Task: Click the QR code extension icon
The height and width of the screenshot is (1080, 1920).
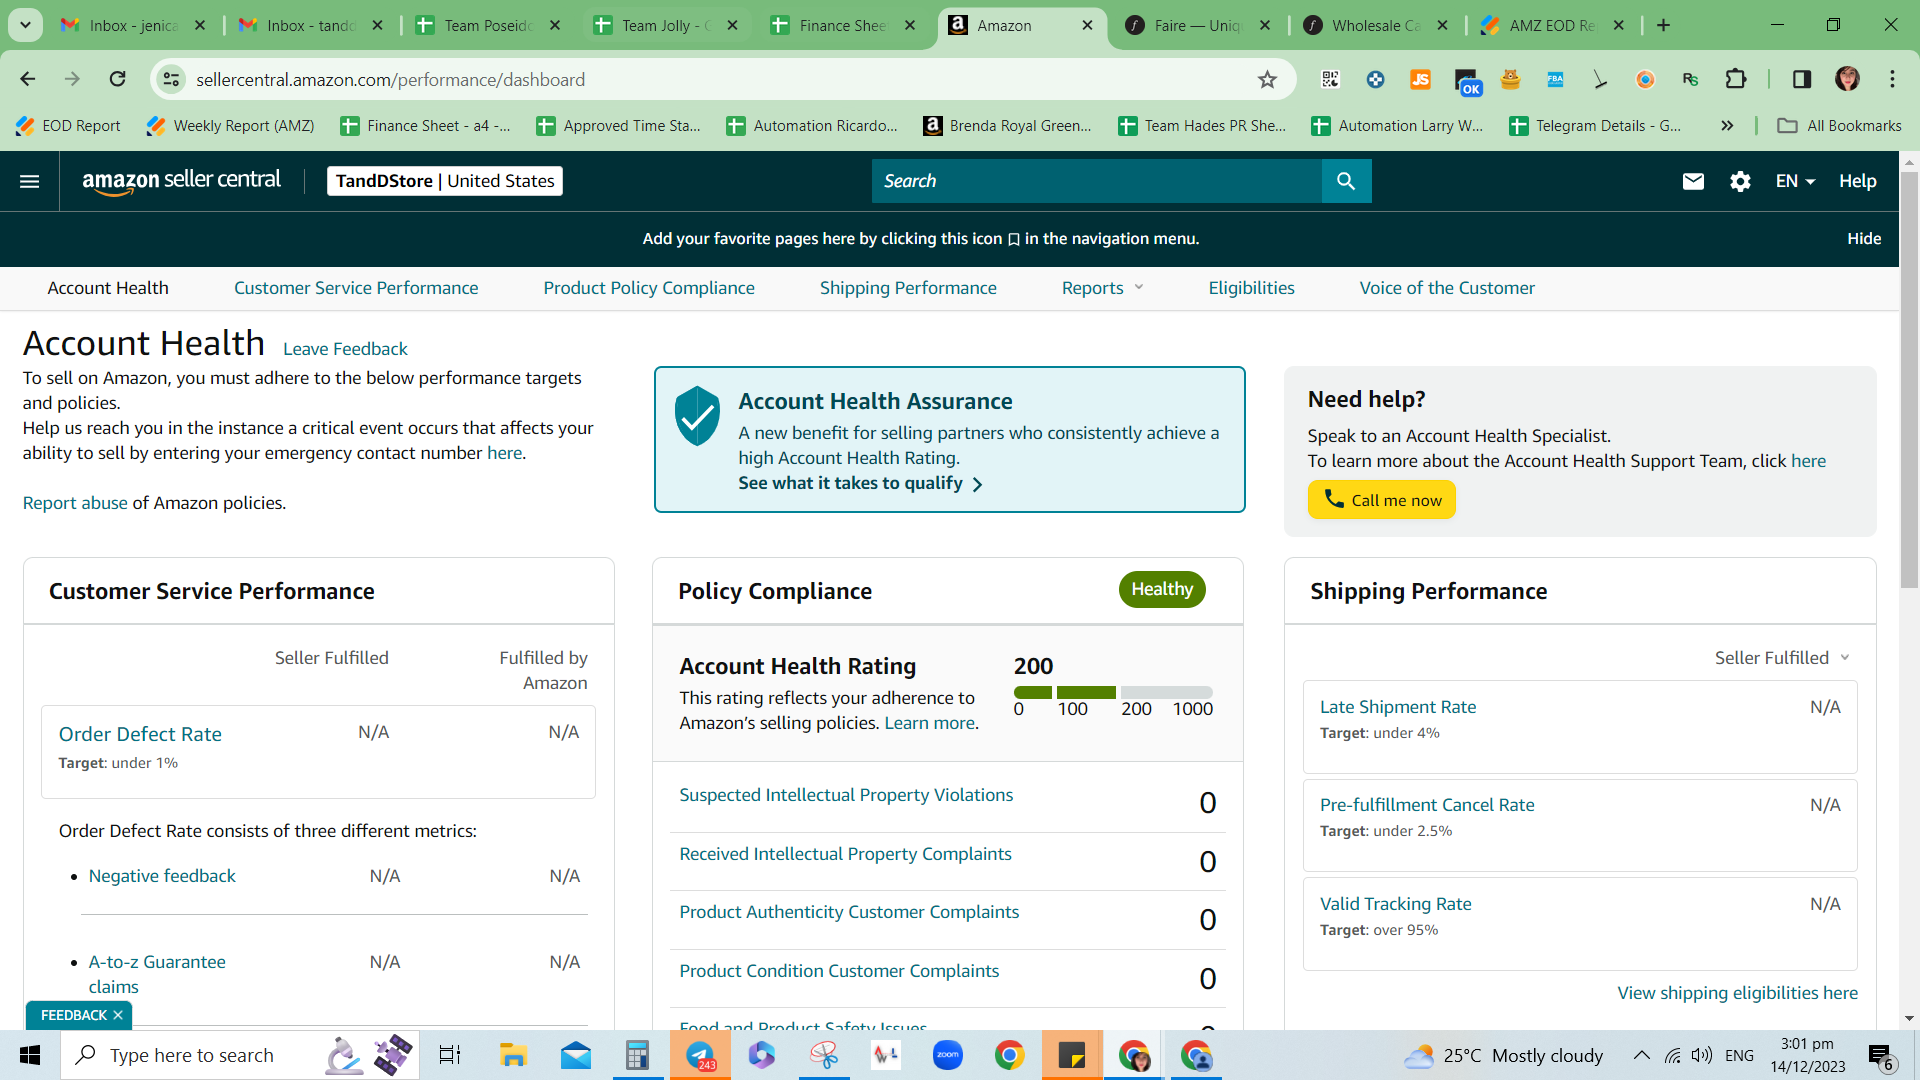Action: point(1330,79)
